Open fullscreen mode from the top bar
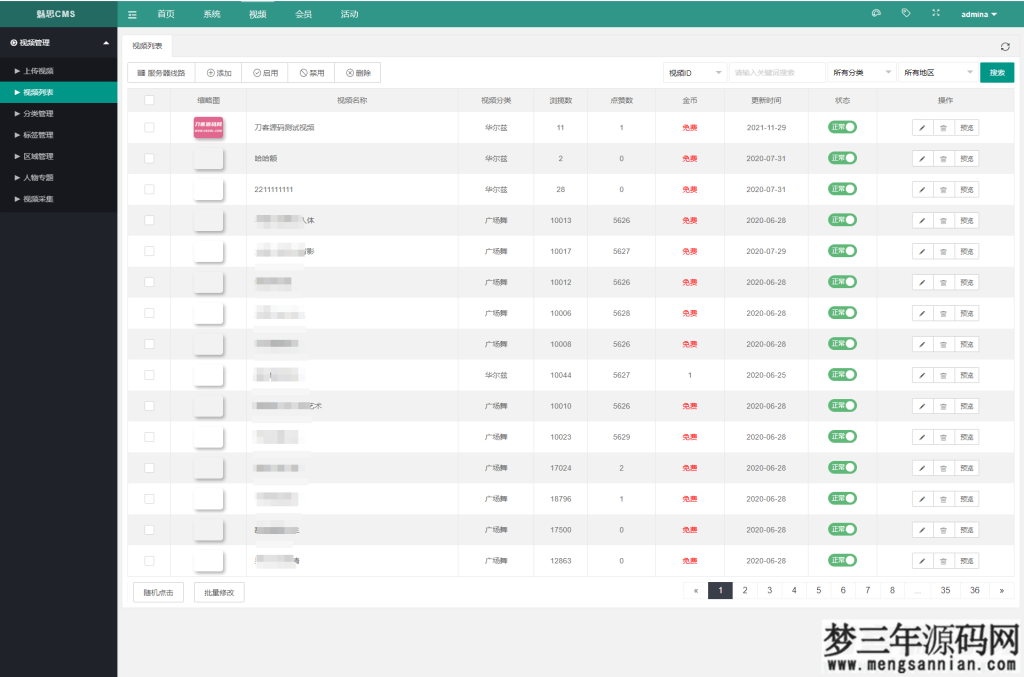Image resolution: width=1024 pixels, height=677 pixels. [934, 14]
